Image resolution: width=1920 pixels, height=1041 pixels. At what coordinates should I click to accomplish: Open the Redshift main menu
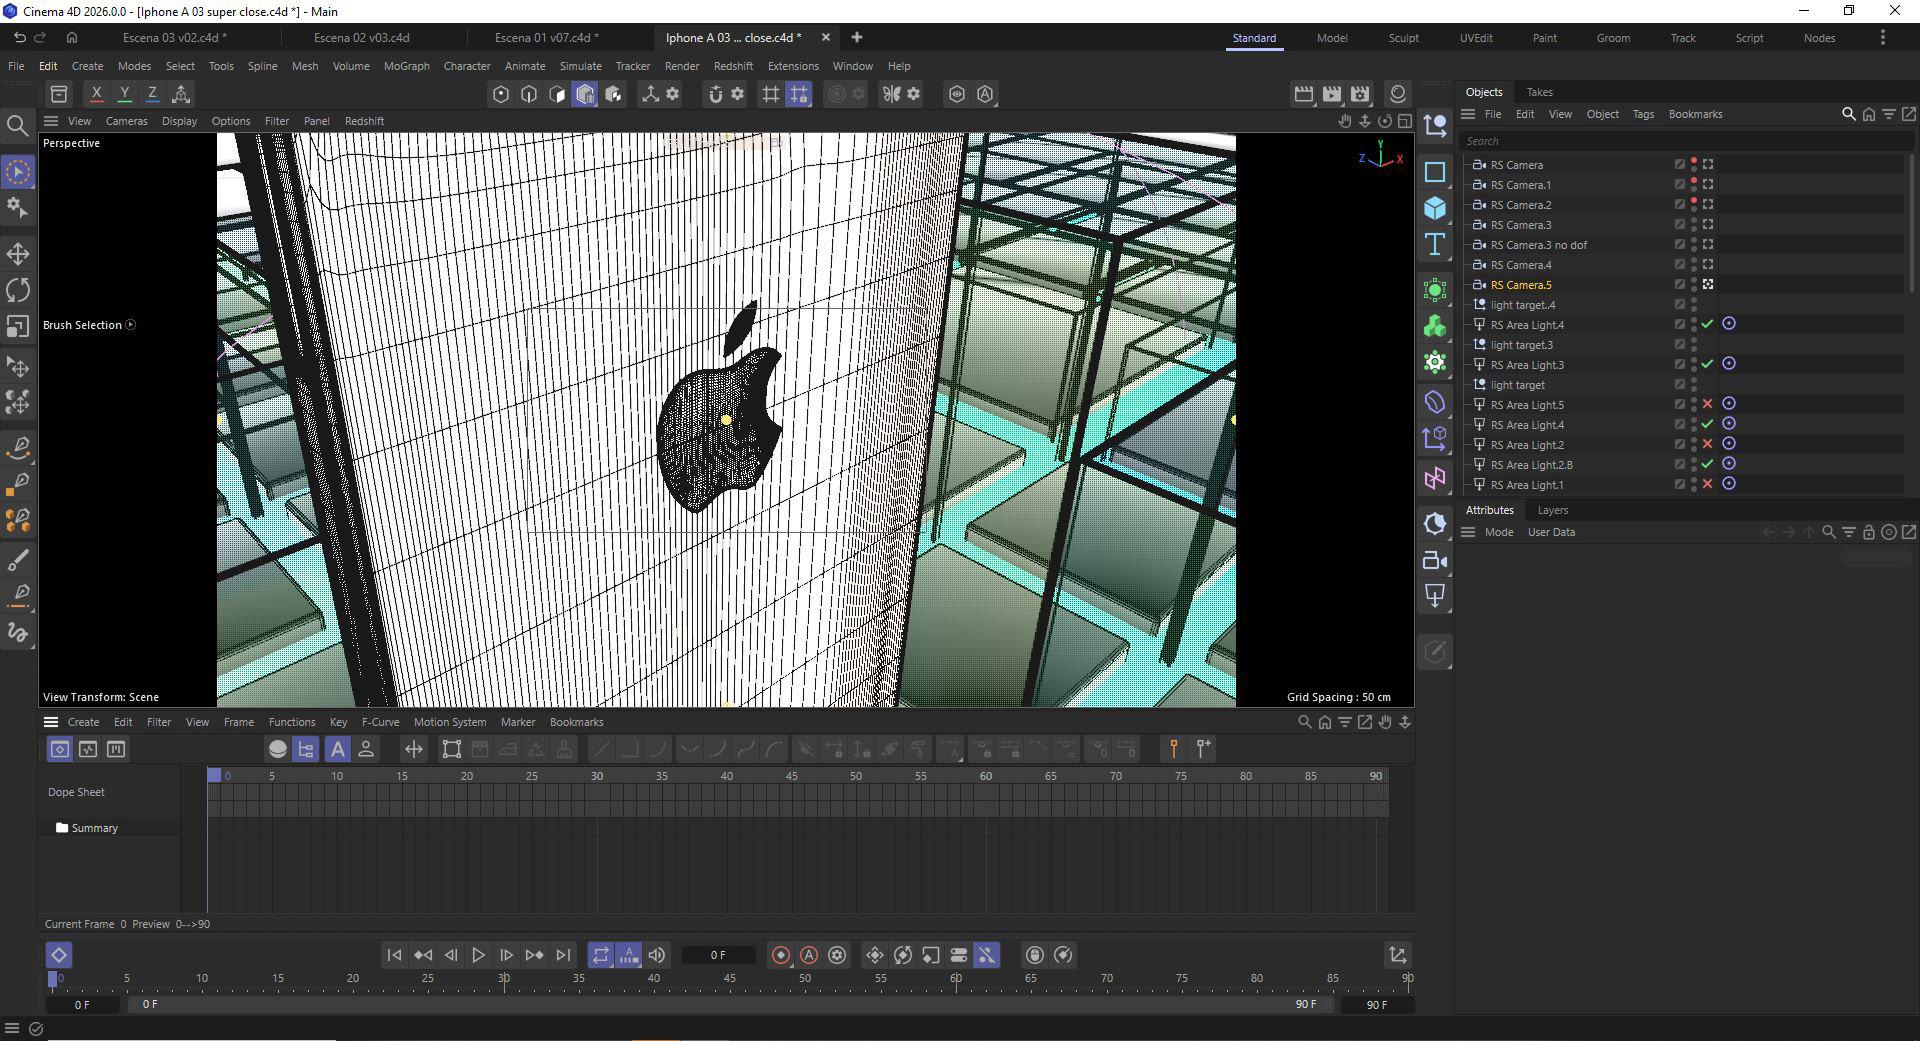pos(733,66)
